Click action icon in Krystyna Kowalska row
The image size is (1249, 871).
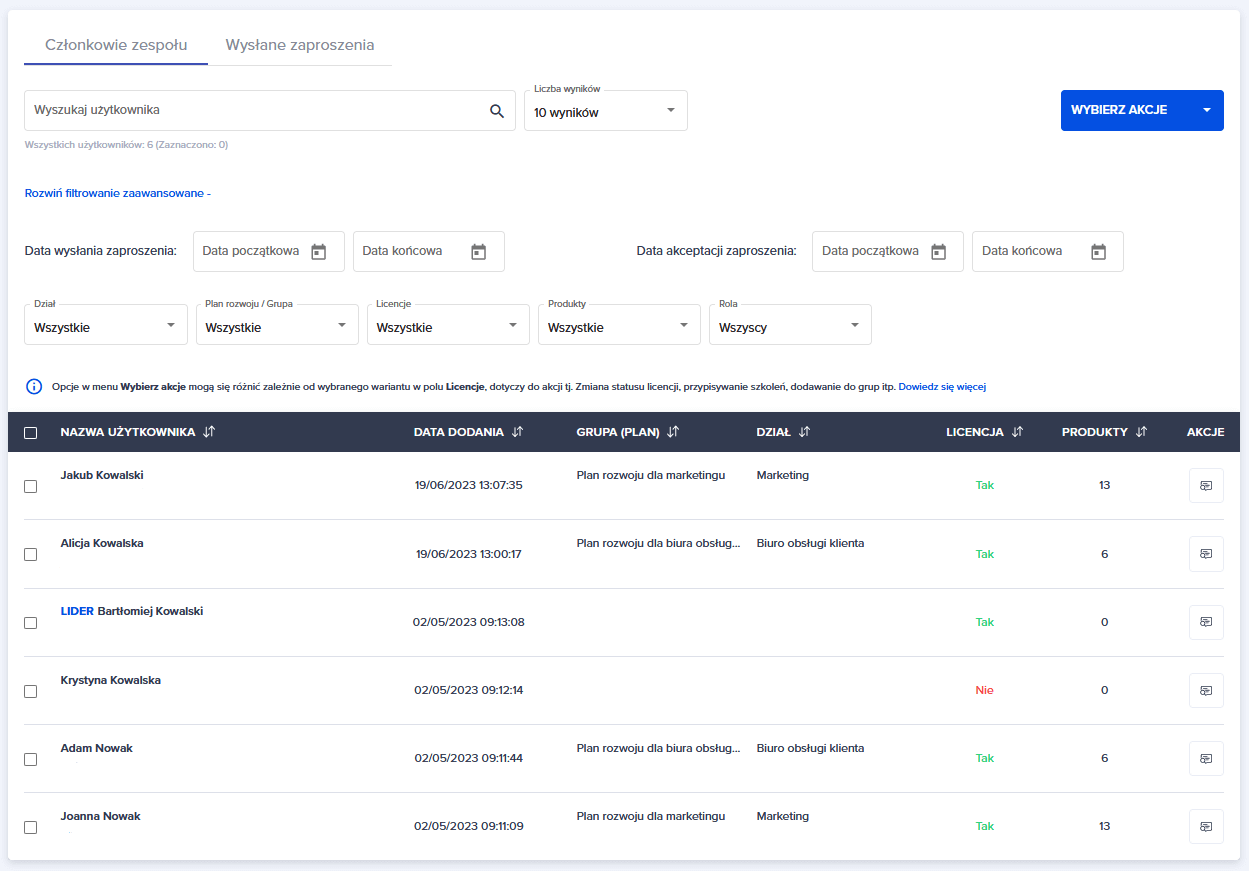(1206, 690)
